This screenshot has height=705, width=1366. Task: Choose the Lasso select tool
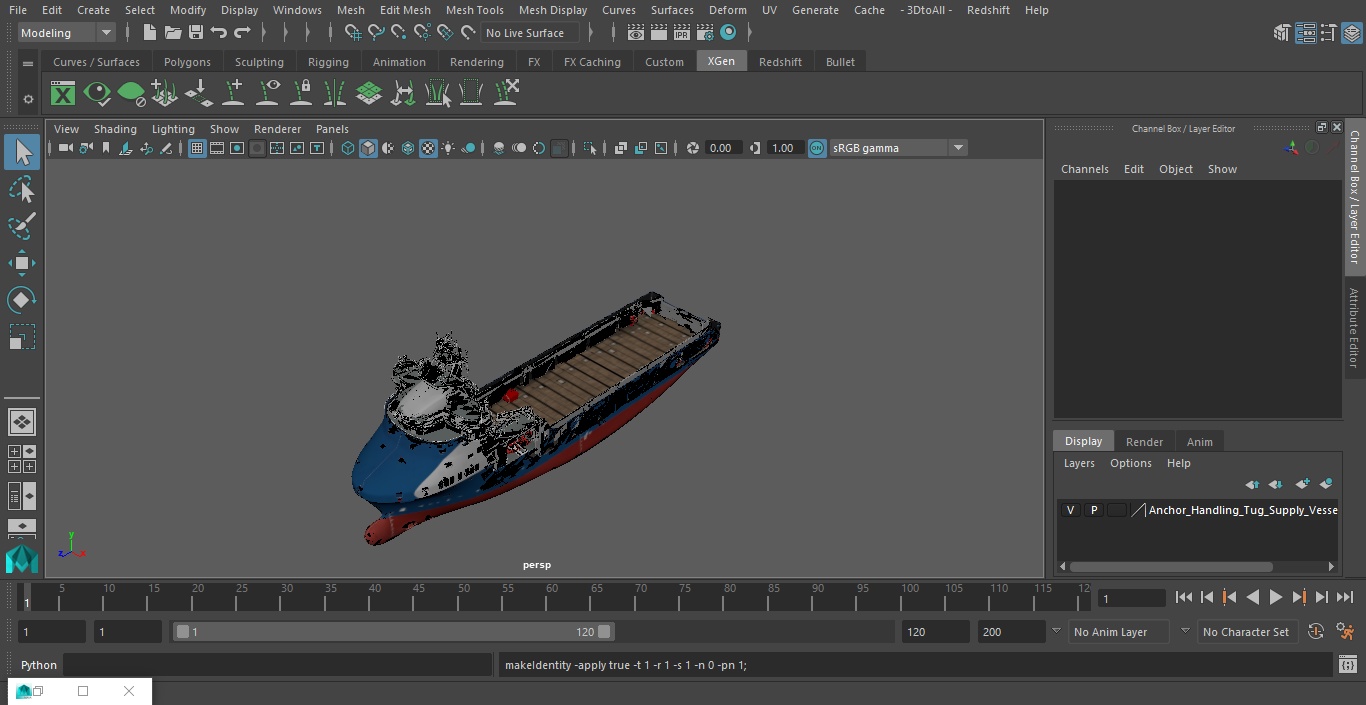point(21,190)
